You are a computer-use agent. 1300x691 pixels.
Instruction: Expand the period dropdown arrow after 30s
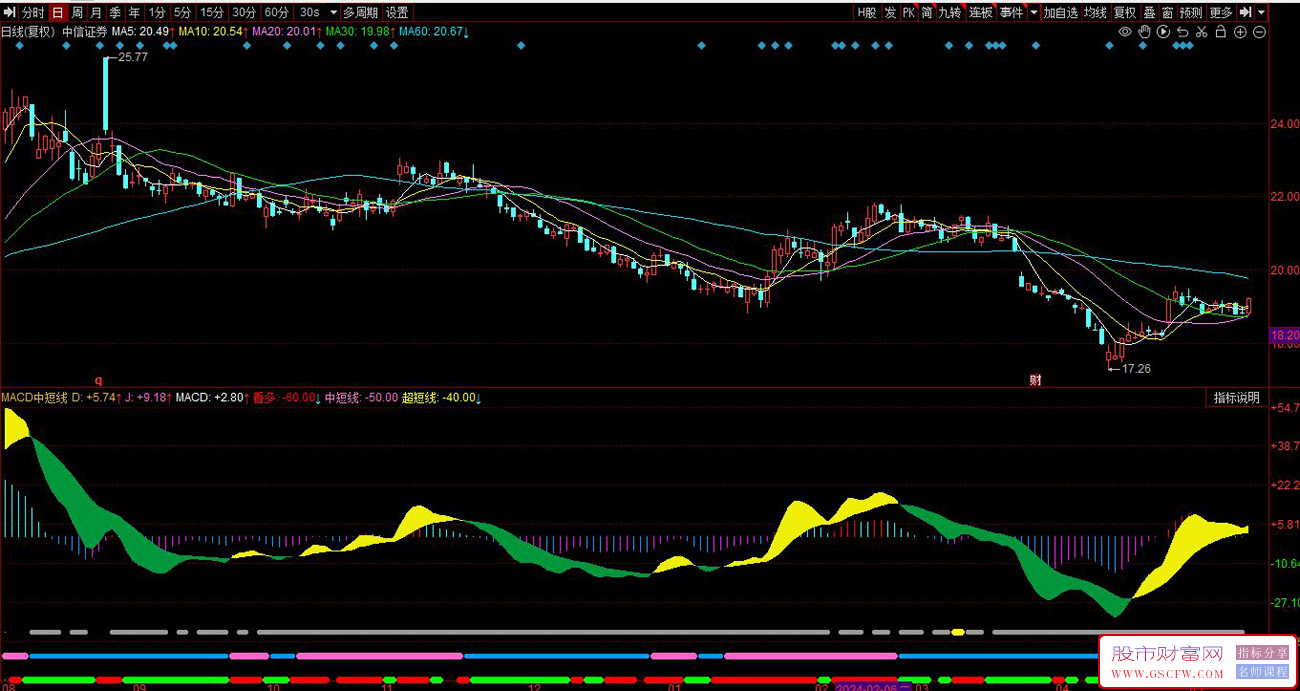[x=333, y=12]
